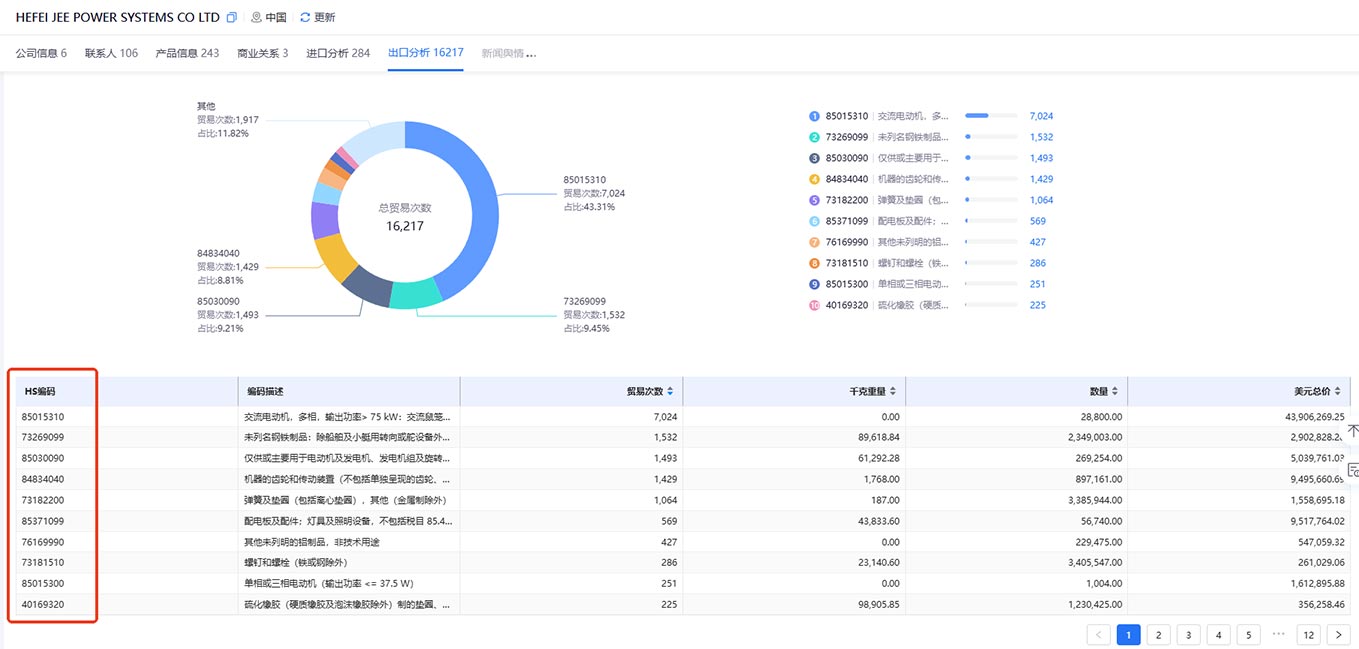1359x649 pixels.
Task: Copy company name HEFEI JEE POWER SYSTEMS
Action: tap(232, 18)
